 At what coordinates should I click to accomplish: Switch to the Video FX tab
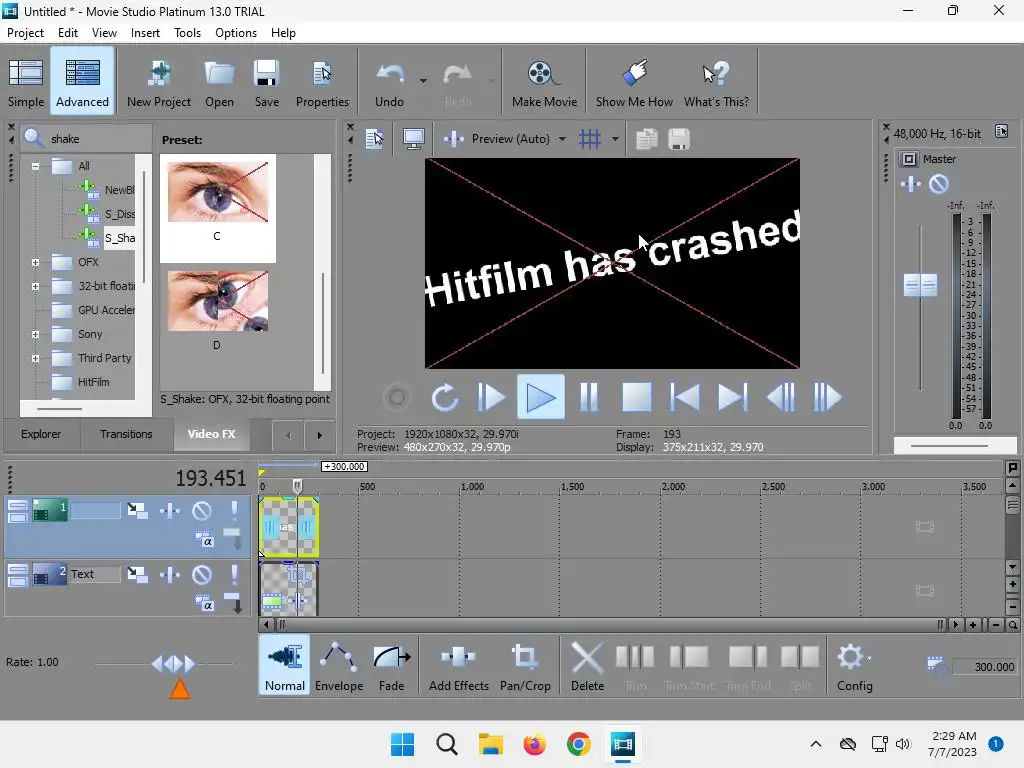212,434
